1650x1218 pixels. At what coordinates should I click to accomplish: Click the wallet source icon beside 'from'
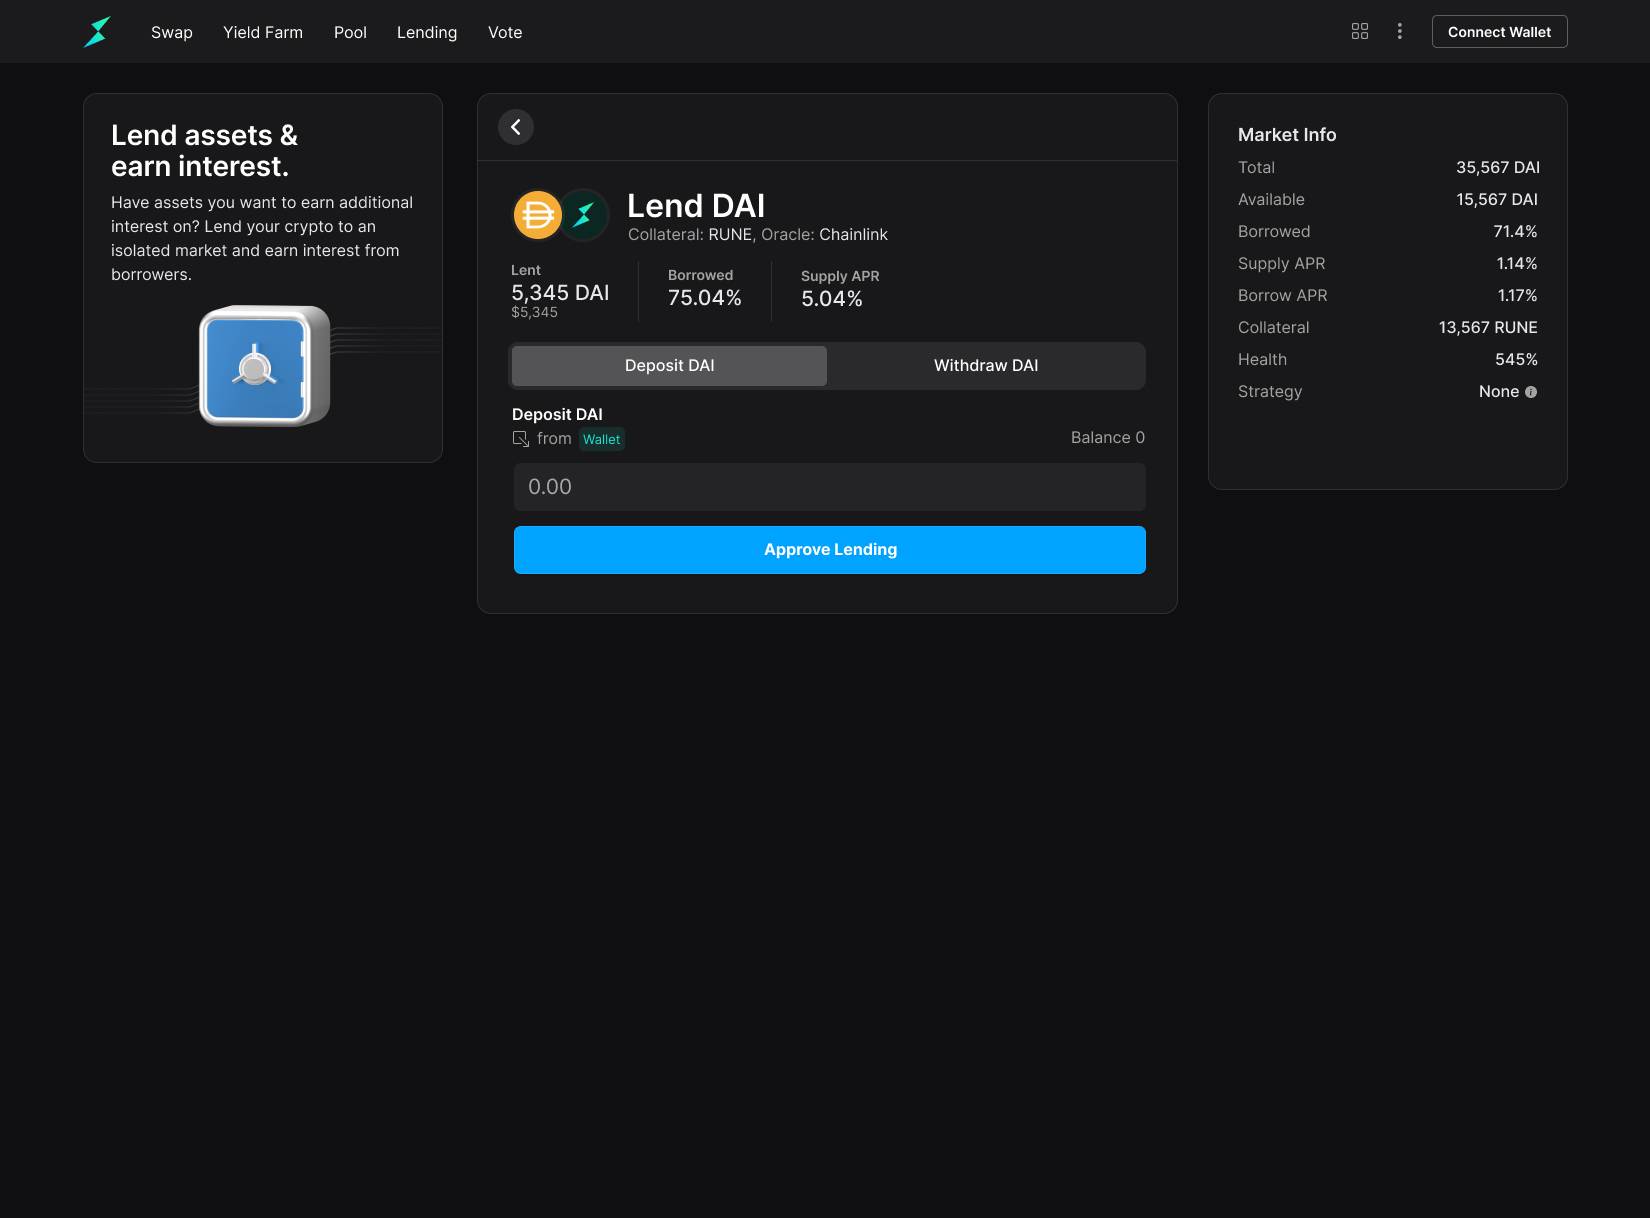tap(521, 439)
